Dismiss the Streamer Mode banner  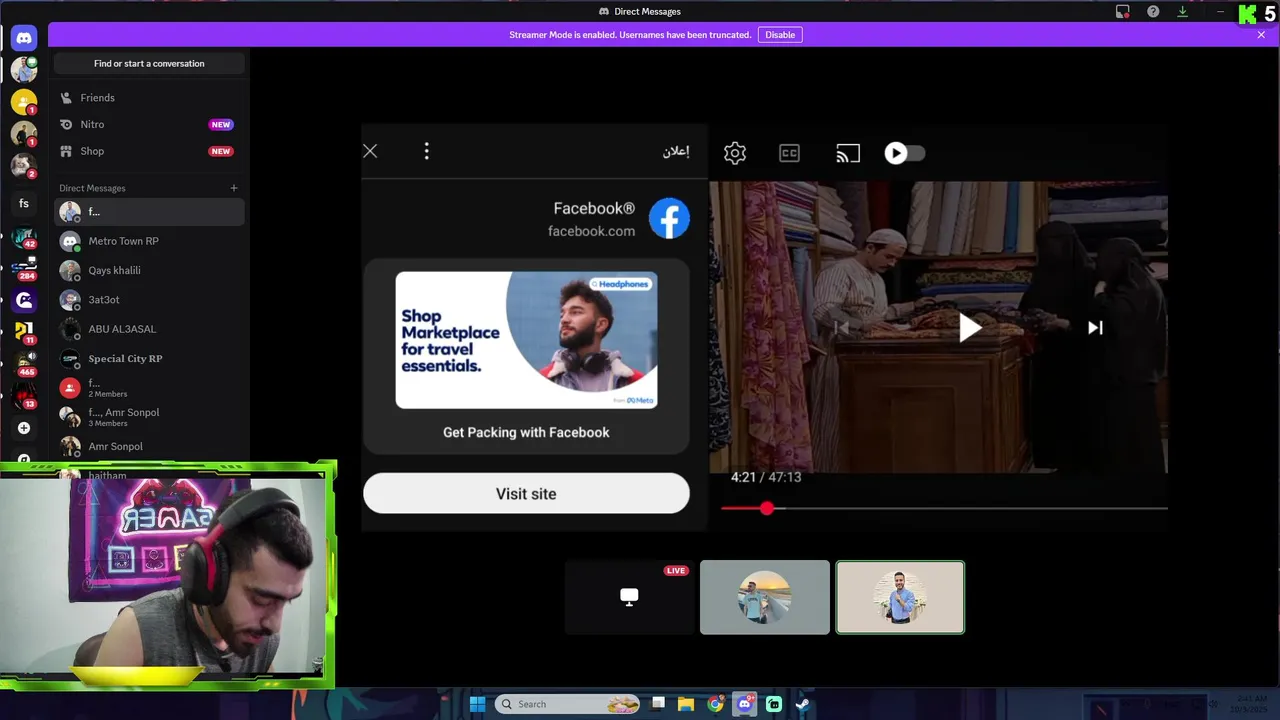point(1261,35)
